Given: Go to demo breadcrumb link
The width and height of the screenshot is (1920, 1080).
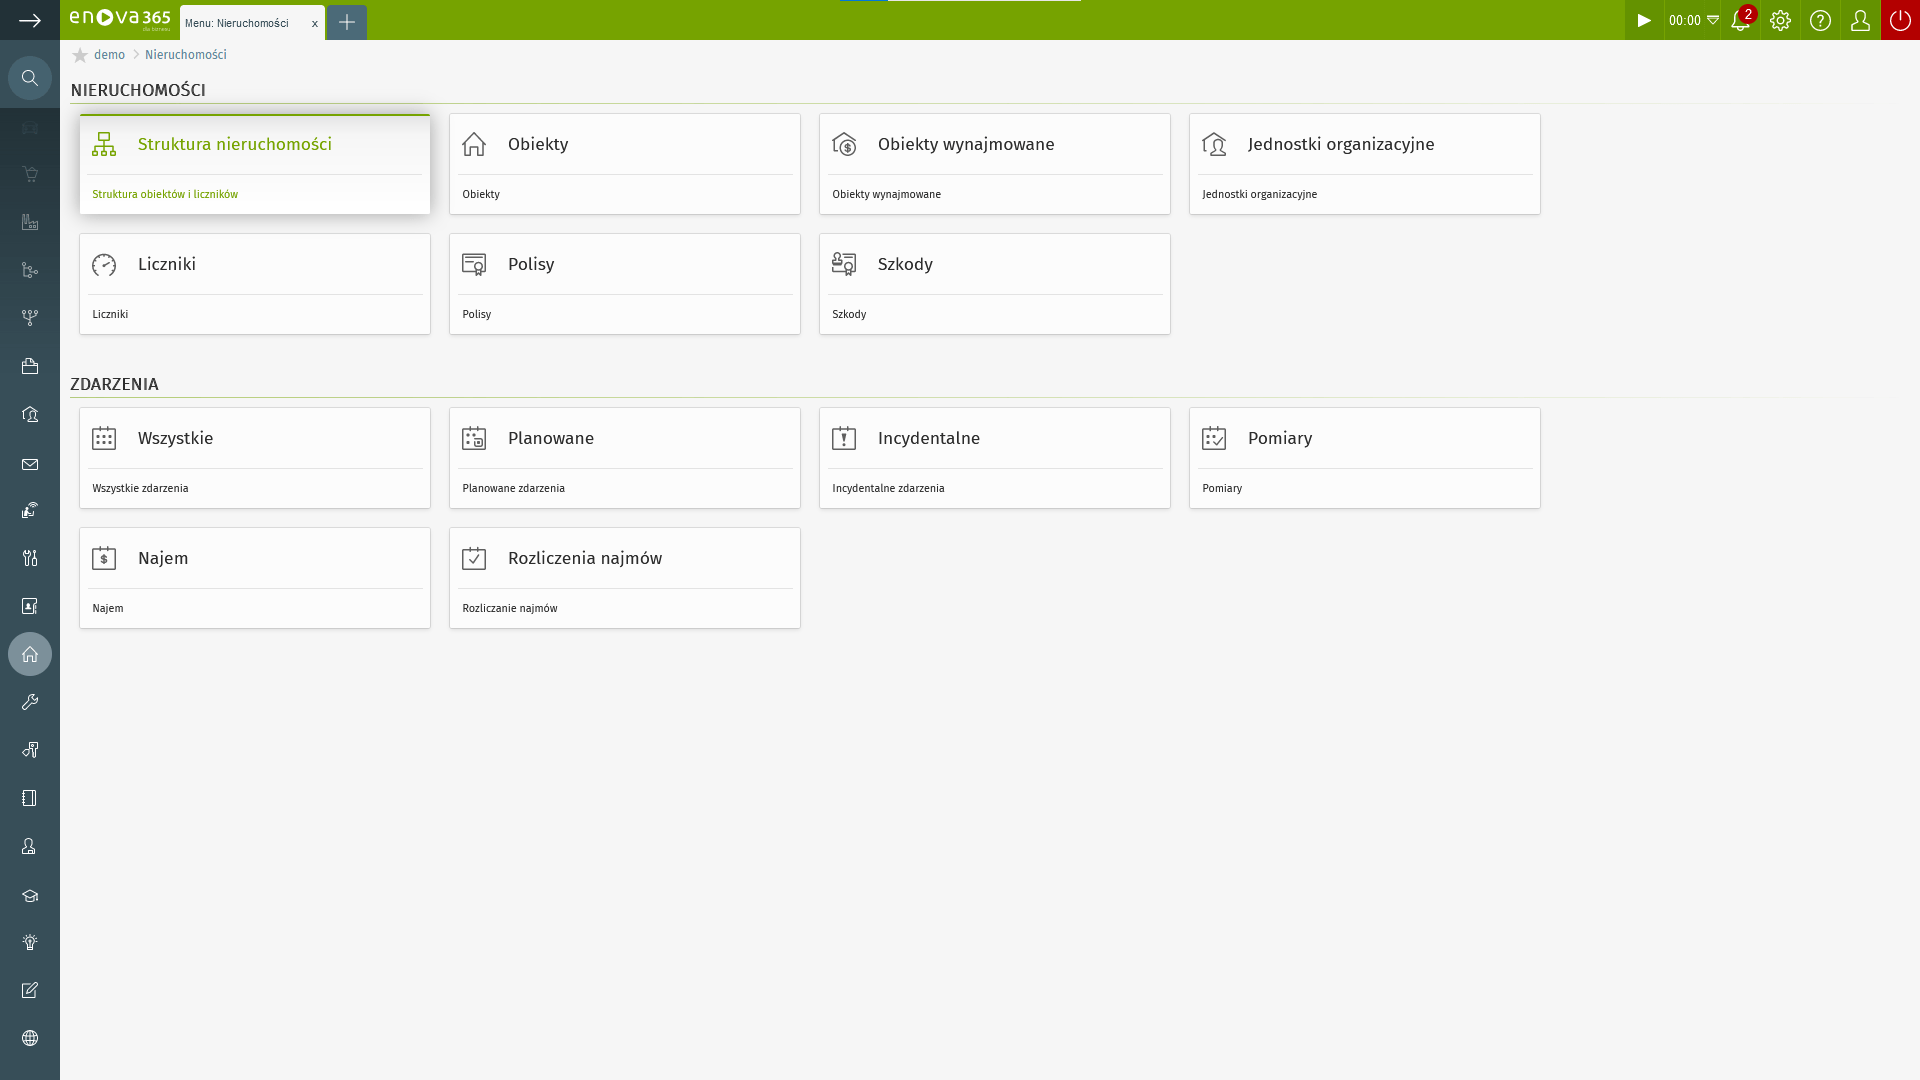Looking at the screenshot, I should [109, 55].
